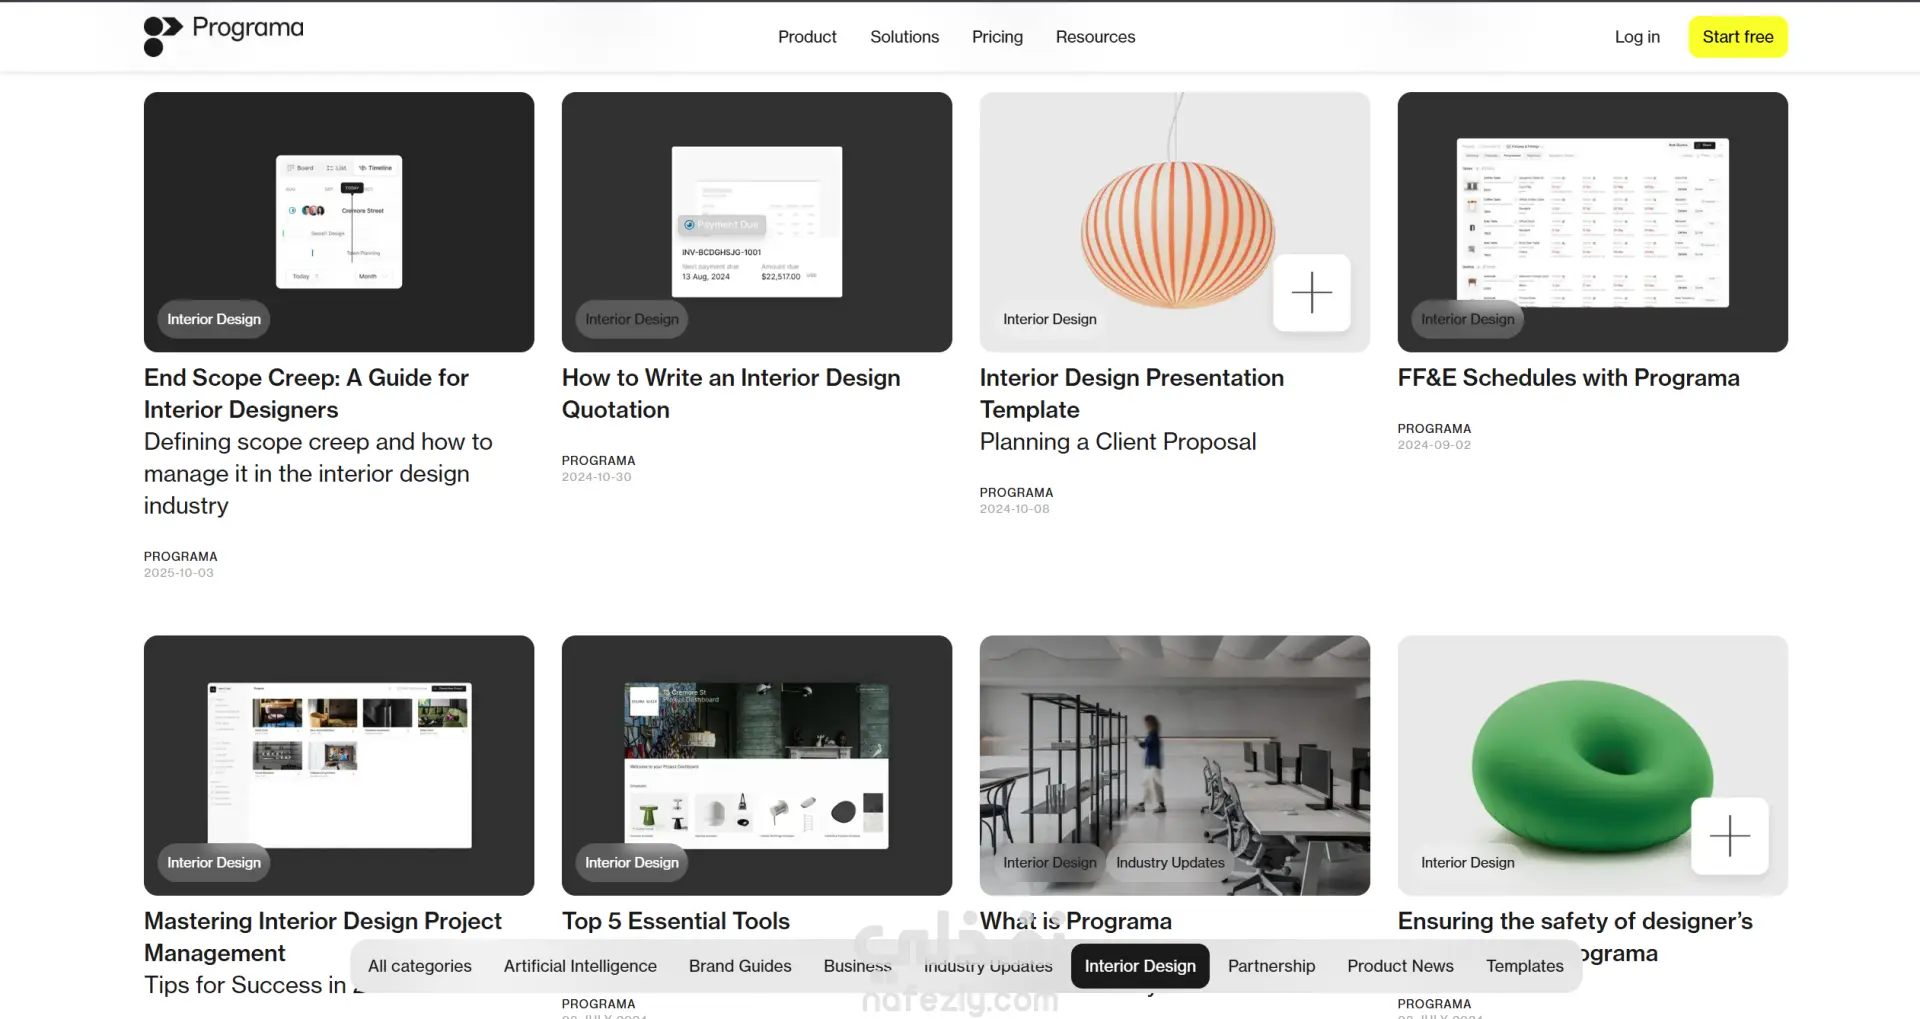Image resolution: width=1920 pixels, height=1019 pixels.
Task: Click the Programa logo icon
Action: pos(163,36)
